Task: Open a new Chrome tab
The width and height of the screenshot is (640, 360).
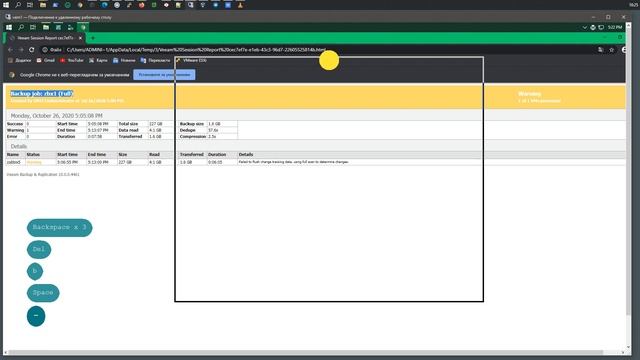Action: click(93, 38)
